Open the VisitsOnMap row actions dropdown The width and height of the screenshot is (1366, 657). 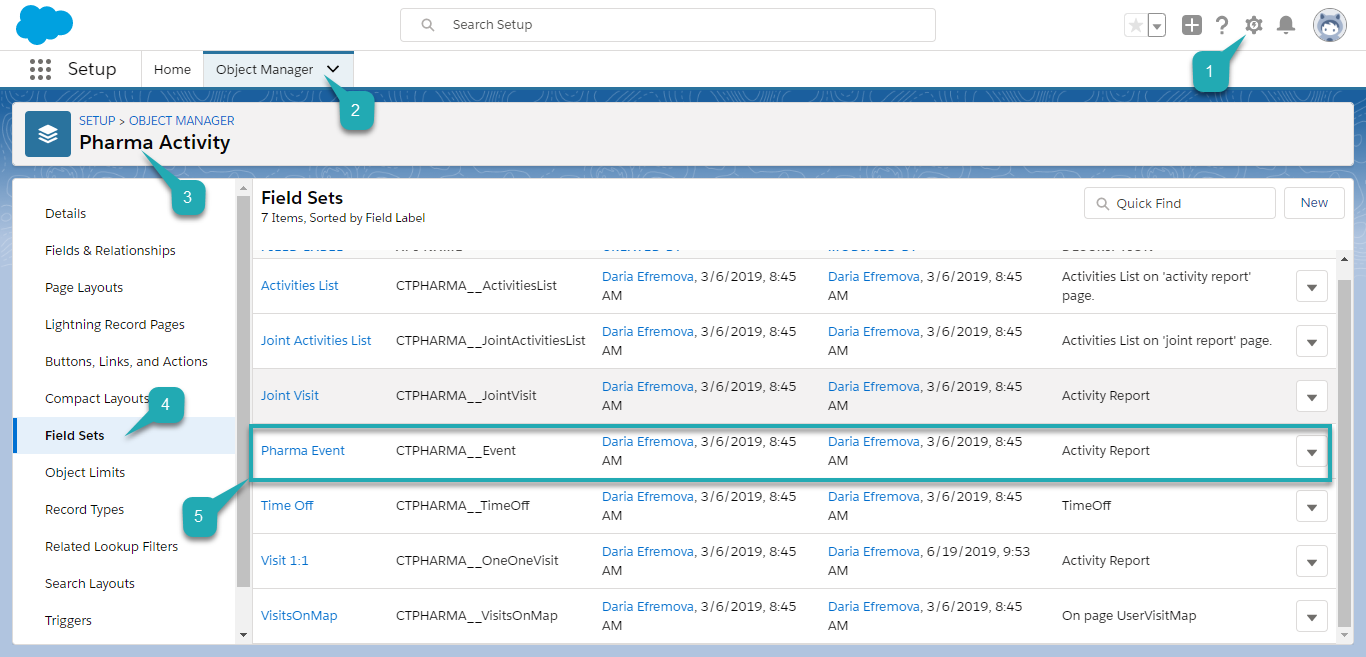(1311, 616)
